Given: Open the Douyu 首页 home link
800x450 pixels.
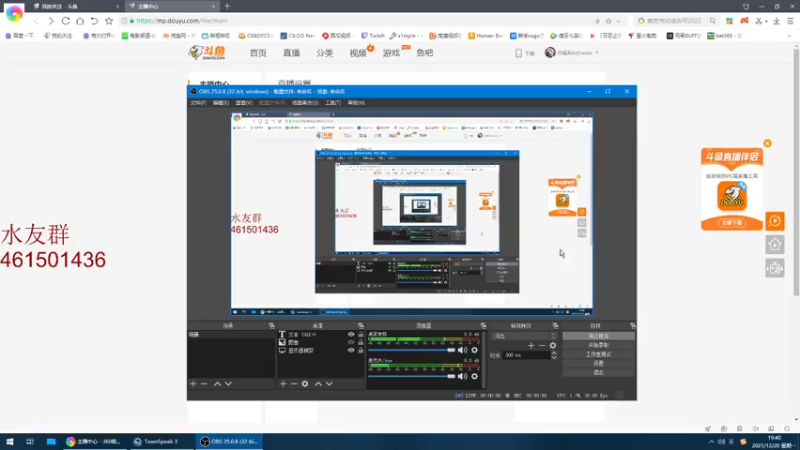Looking at the screenshot, I should [x=258, y=53].
